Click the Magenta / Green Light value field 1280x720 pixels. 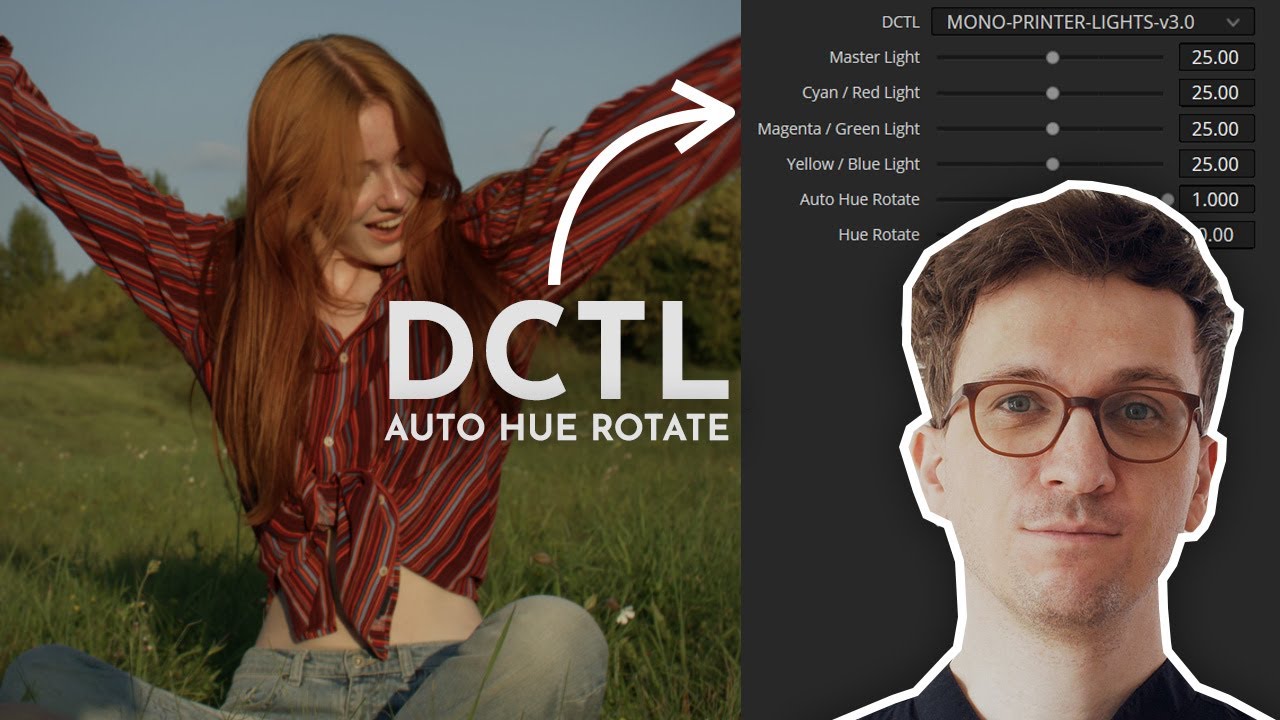[1216, 129]
